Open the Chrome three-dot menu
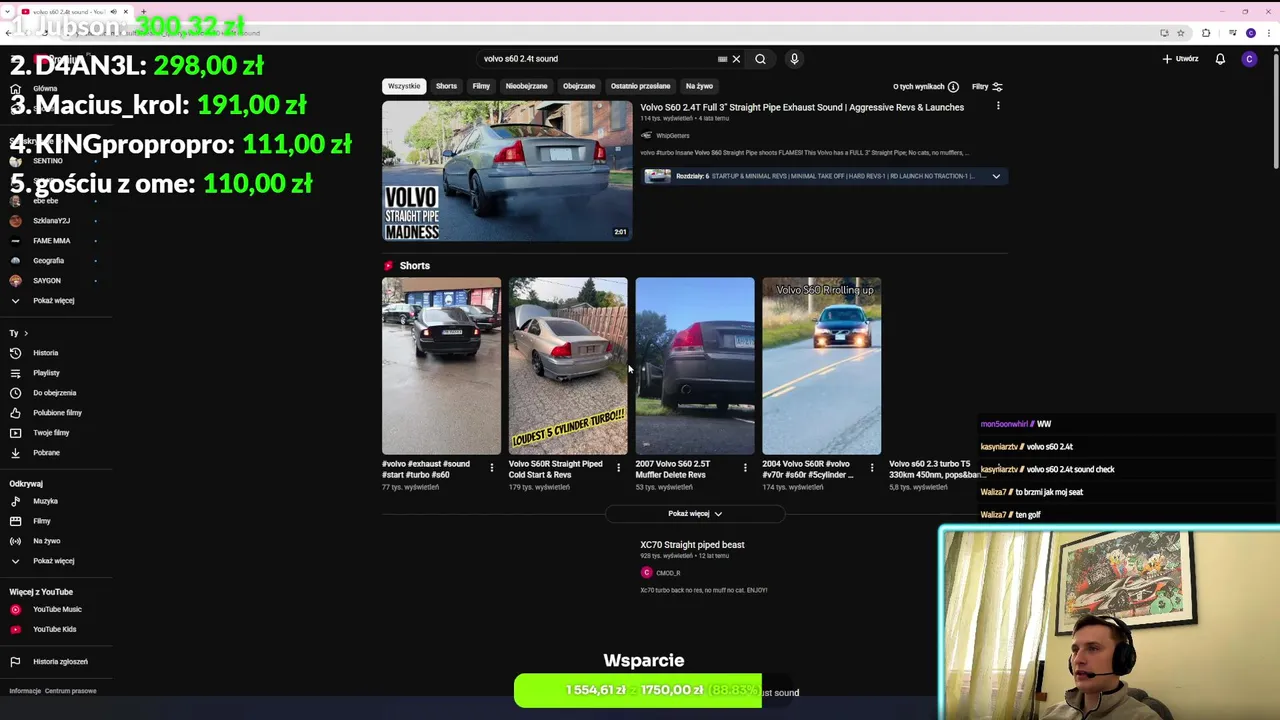The image size is (1280, 720). [1268, 33]
